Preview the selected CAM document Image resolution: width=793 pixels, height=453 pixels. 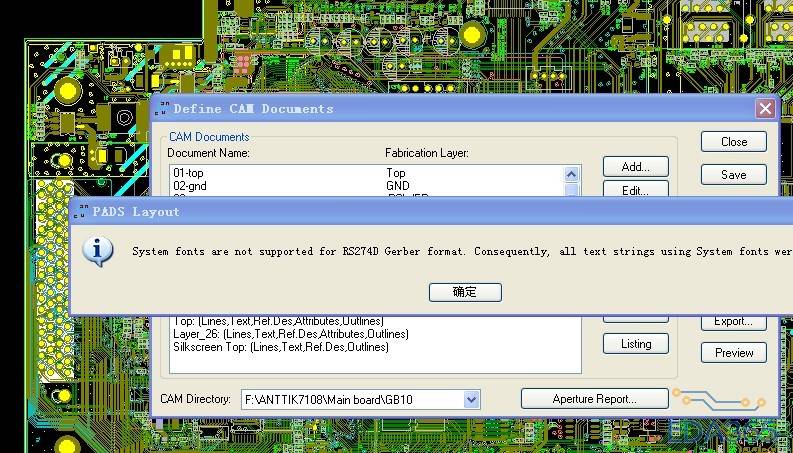pyautogui.click(x=733, y=353)
